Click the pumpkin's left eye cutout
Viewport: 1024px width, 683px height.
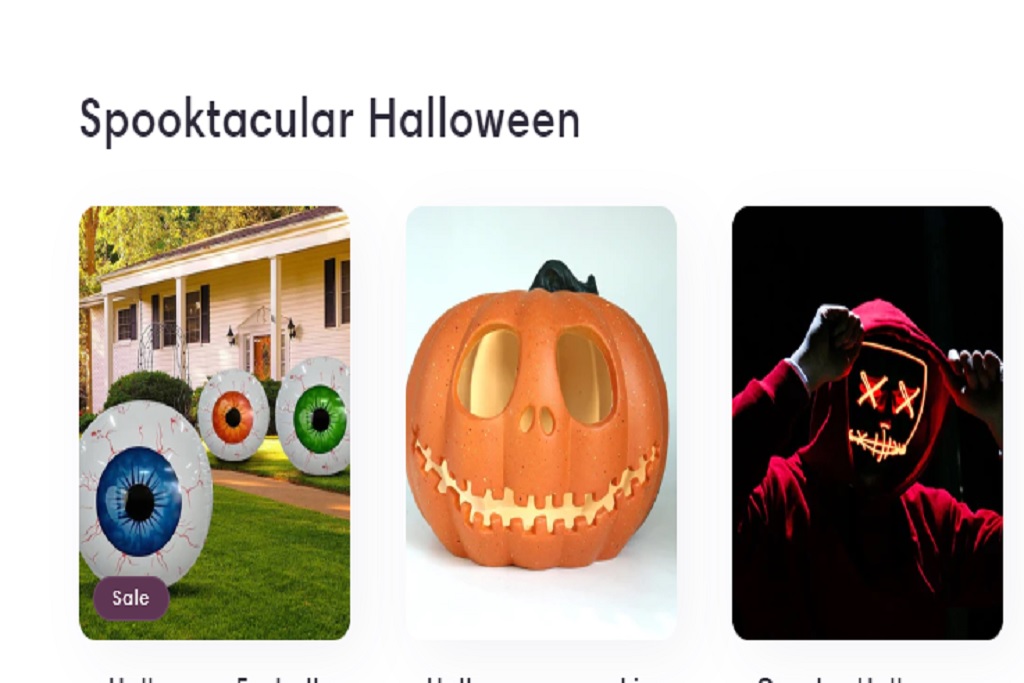(488, 372)
